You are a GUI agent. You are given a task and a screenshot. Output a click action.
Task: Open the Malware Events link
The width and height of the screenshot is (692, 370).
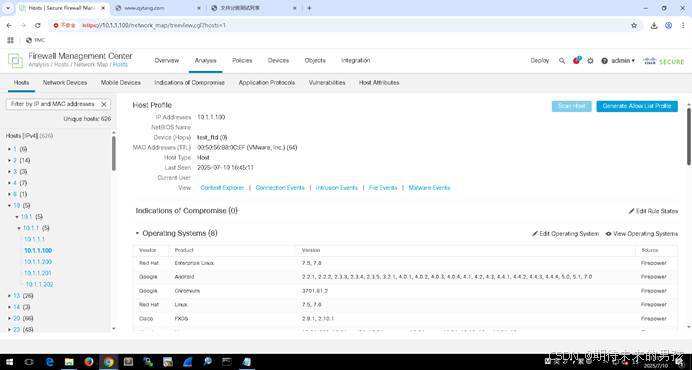[x=429, y=188]
